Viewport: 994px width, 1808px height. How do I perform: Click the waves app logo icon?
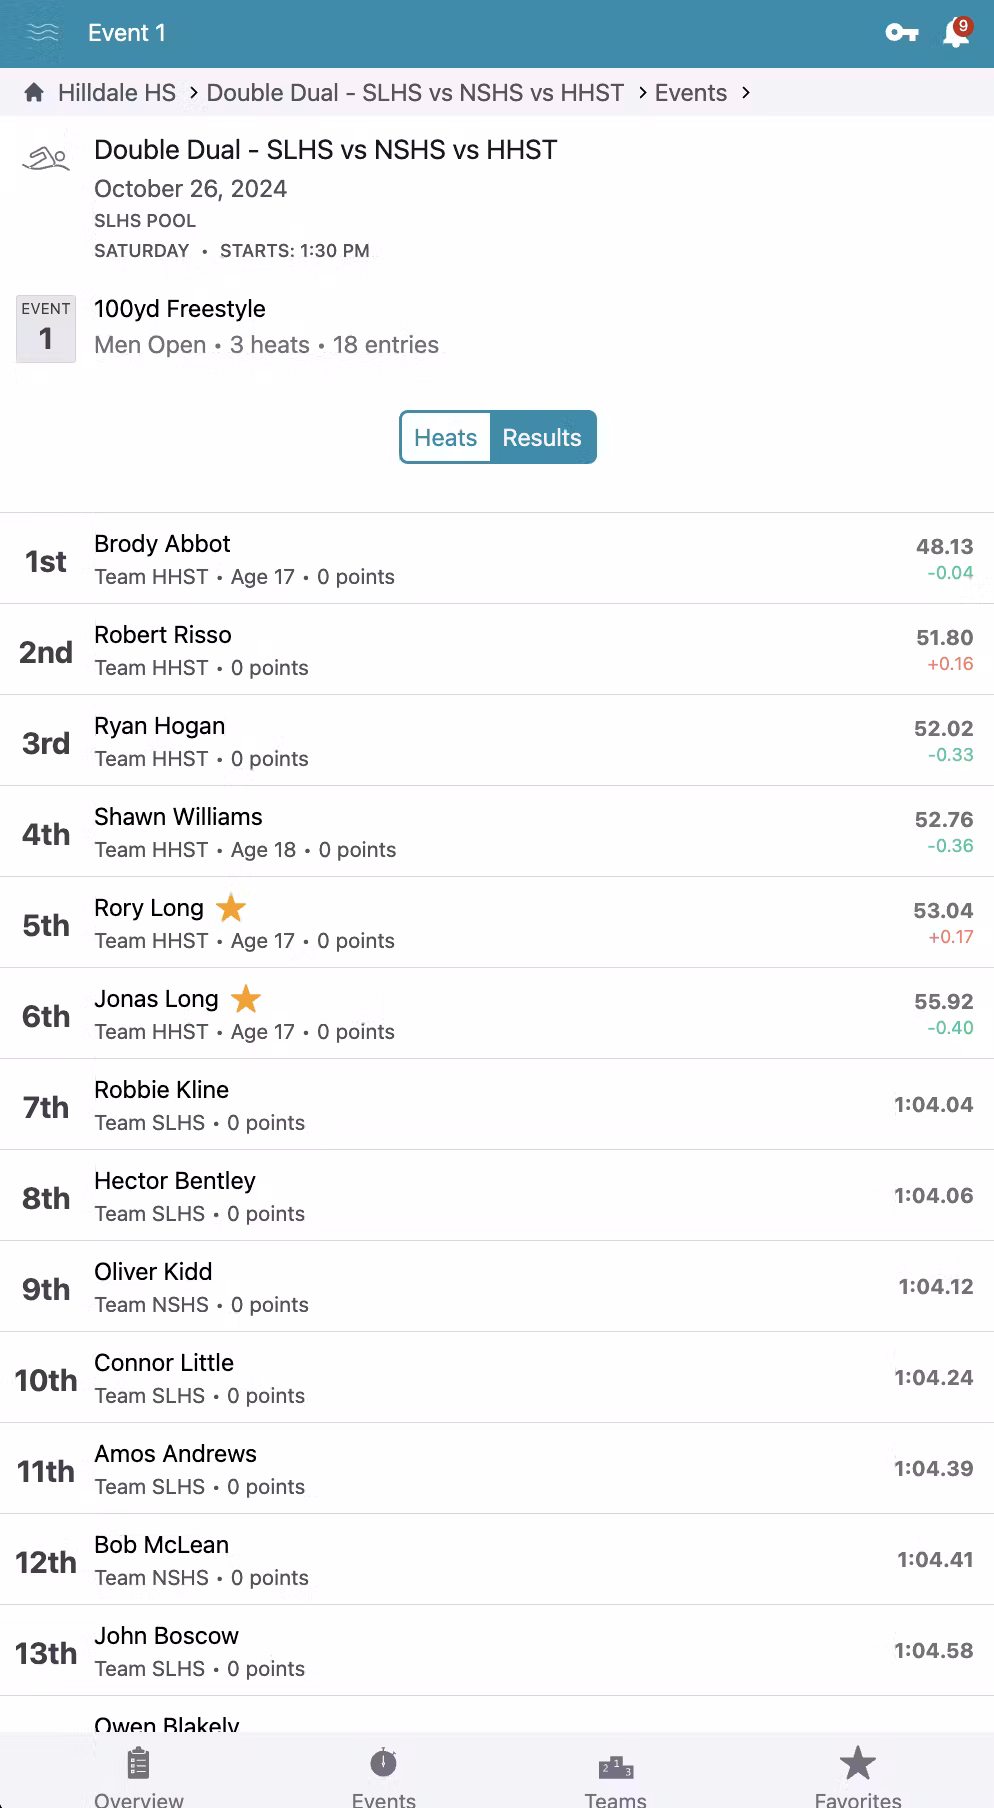click(x=43, y=33)
